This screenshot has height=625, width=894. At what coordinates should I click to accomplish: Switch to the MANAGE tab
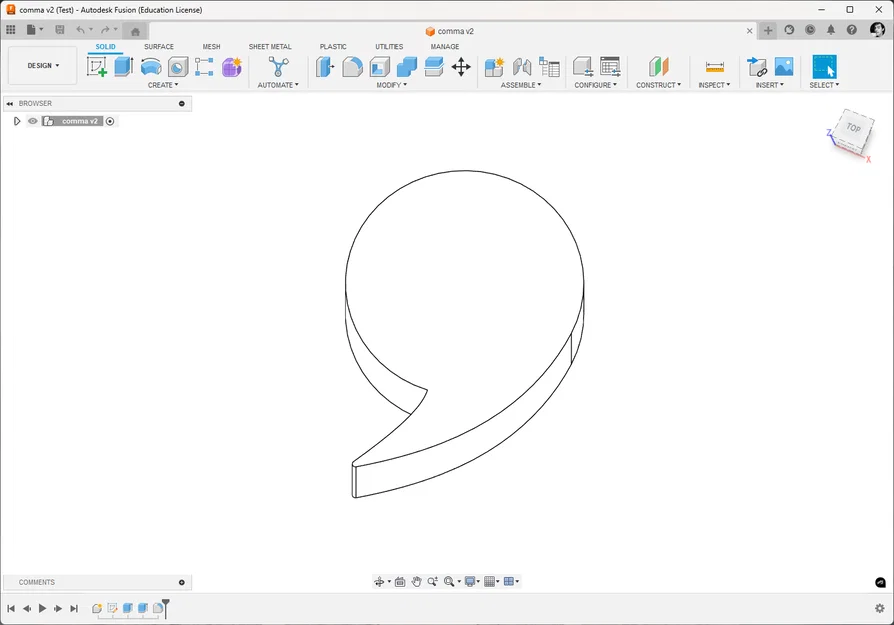point(445,47)
